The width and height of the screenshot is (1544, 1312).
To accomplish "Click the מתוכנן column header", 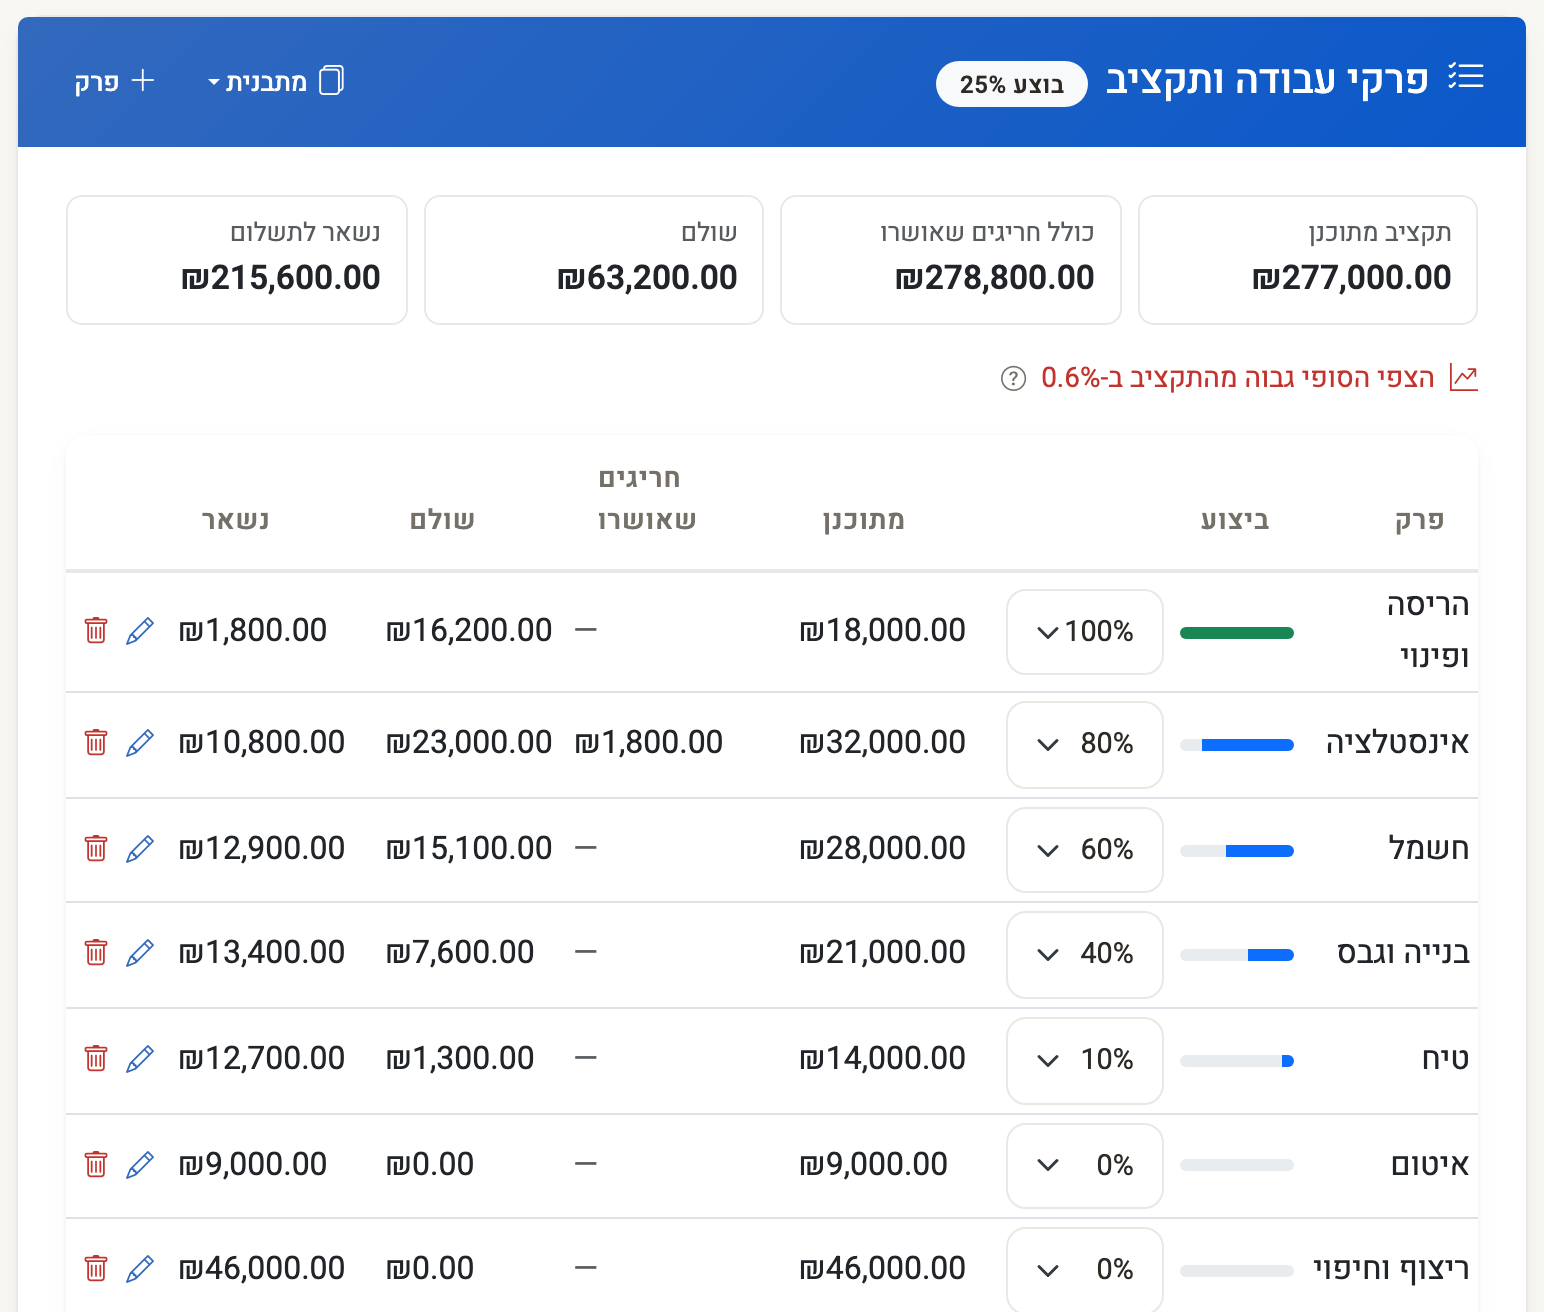I will [x=864, y=519].
